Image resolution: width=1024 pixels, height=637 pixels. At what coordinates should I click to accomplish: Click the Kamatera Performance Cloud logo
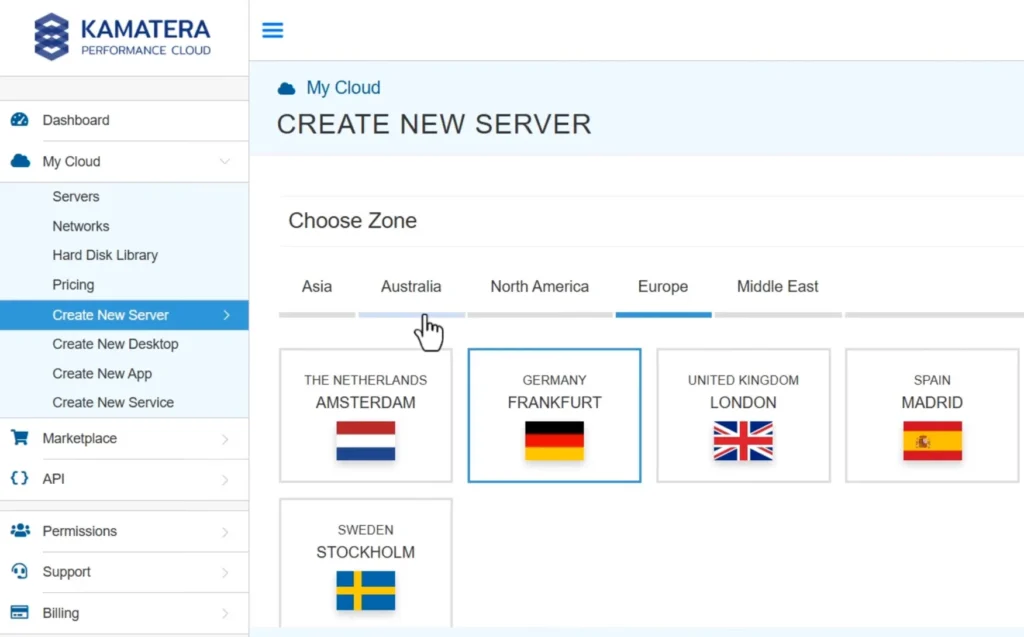pos(122,34)
